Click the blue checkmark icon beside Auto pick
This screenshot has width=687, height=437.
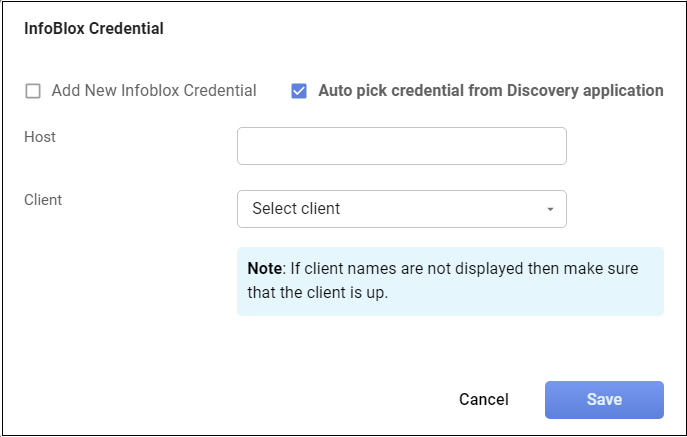point(298,91)
